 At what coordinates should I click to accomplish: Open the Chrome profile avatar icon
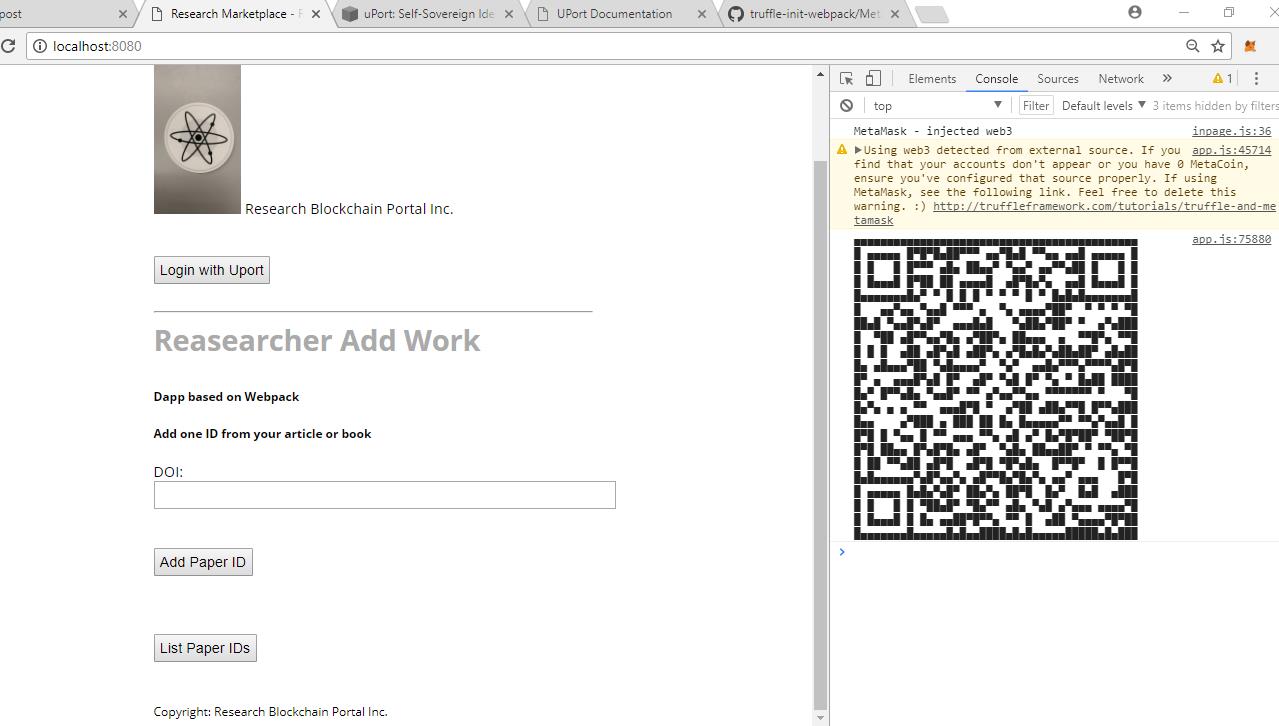(x=1135, y=12)
